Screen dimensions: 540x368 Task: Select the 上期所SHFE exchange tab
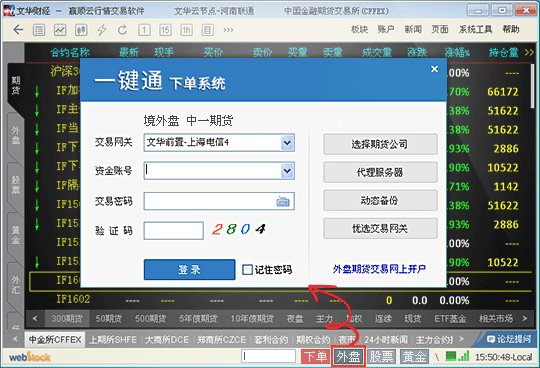[113, 340]
